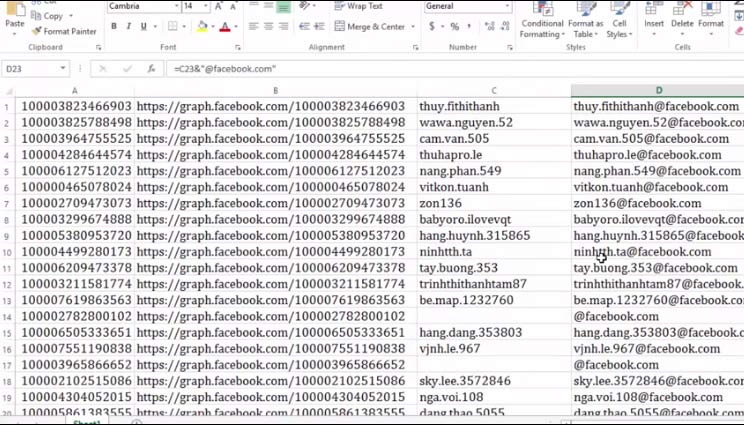This screenshot has height=425, width=744.
Task: Apply Percent Style format
Action: pyautogui.click(x=455, y=27)
